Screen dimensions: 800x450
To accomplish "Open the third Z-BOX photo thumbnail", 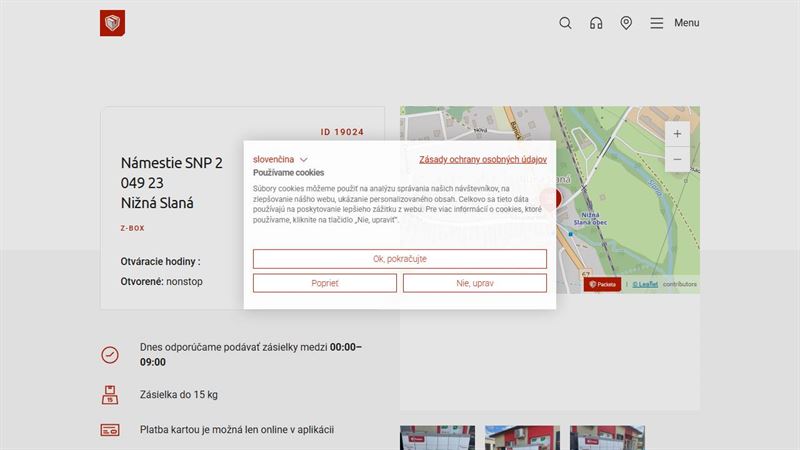I will [607, 438].
